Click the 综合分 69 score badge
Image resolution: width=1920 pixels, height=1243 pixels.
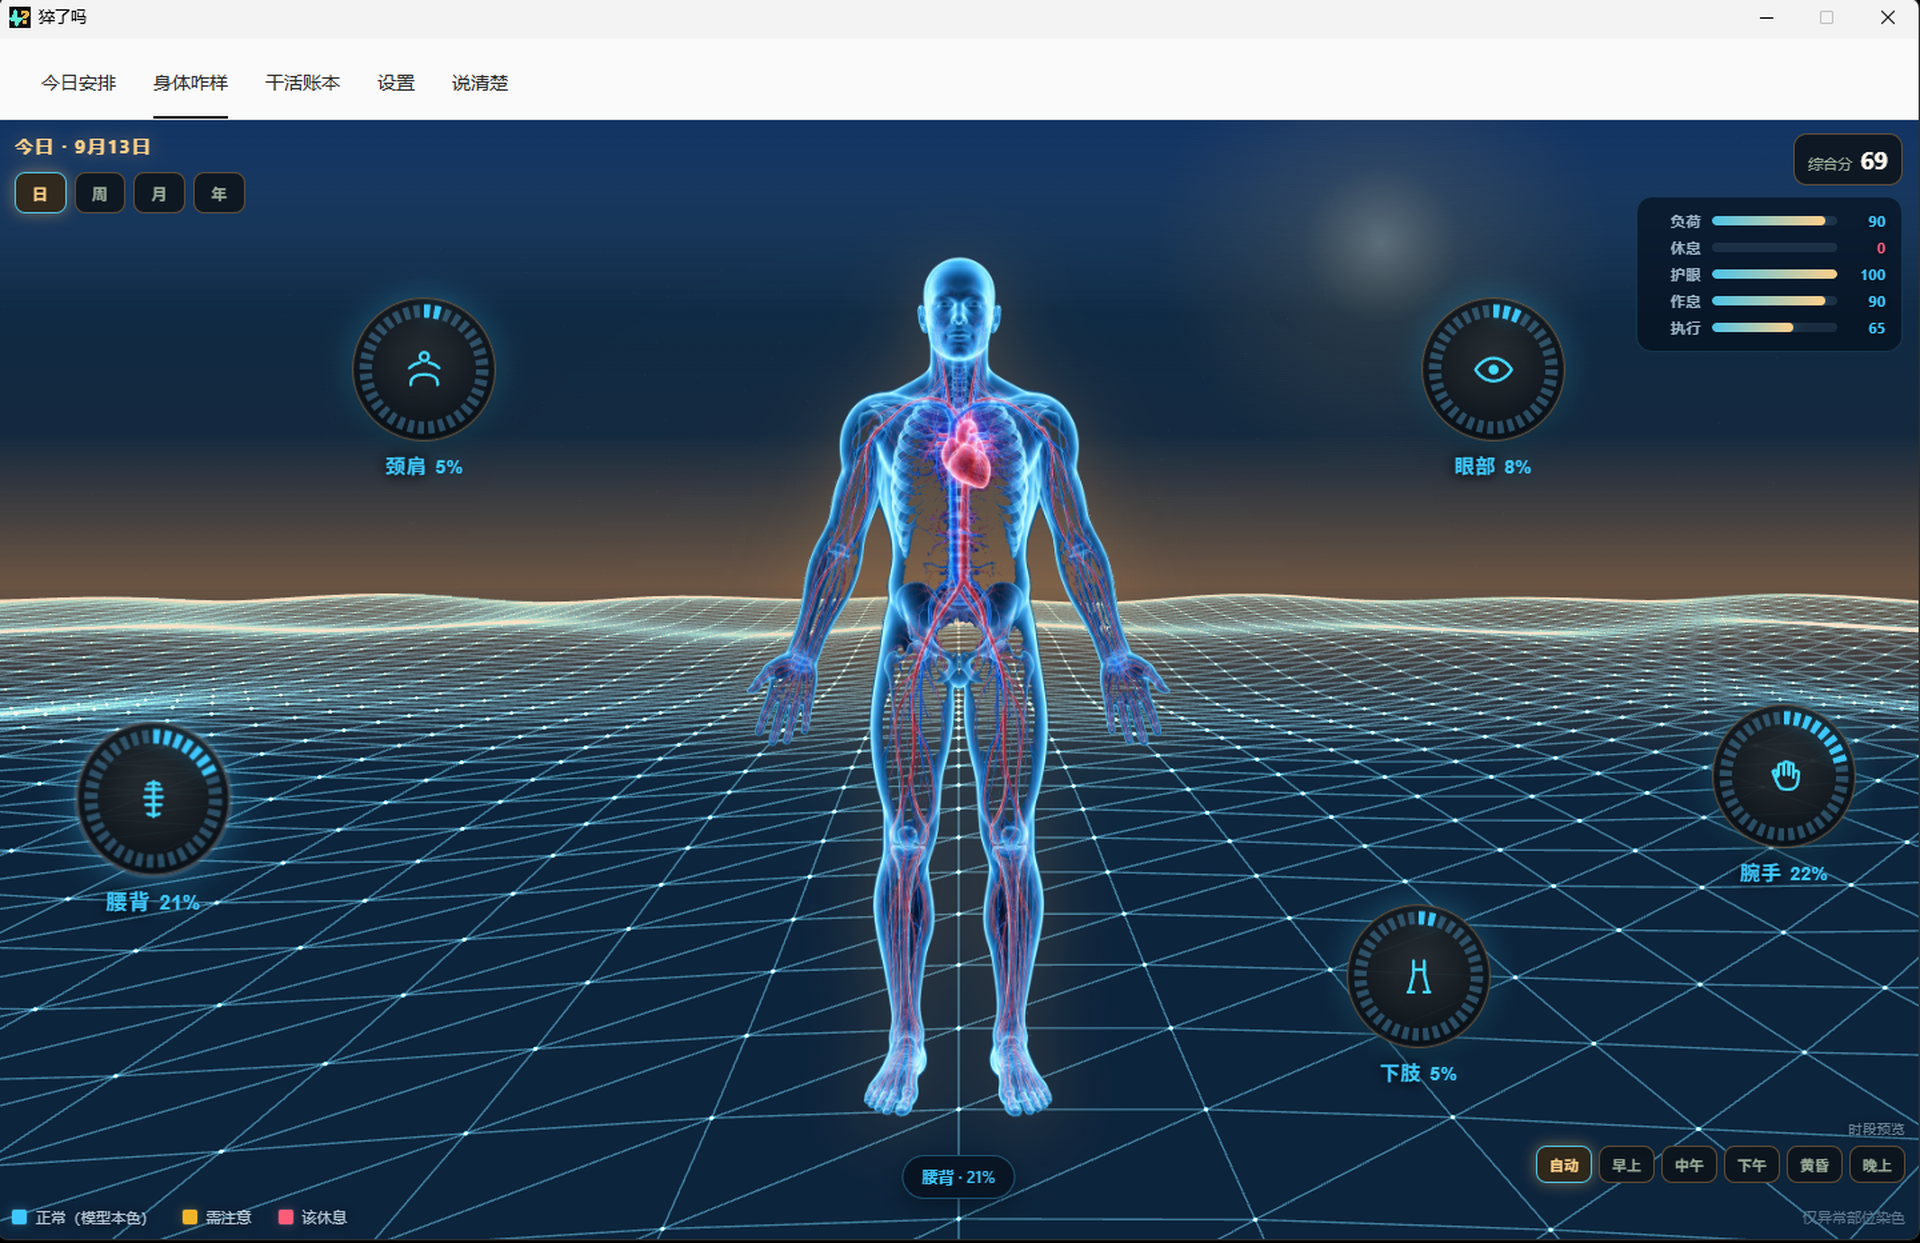click(1847, 161)
